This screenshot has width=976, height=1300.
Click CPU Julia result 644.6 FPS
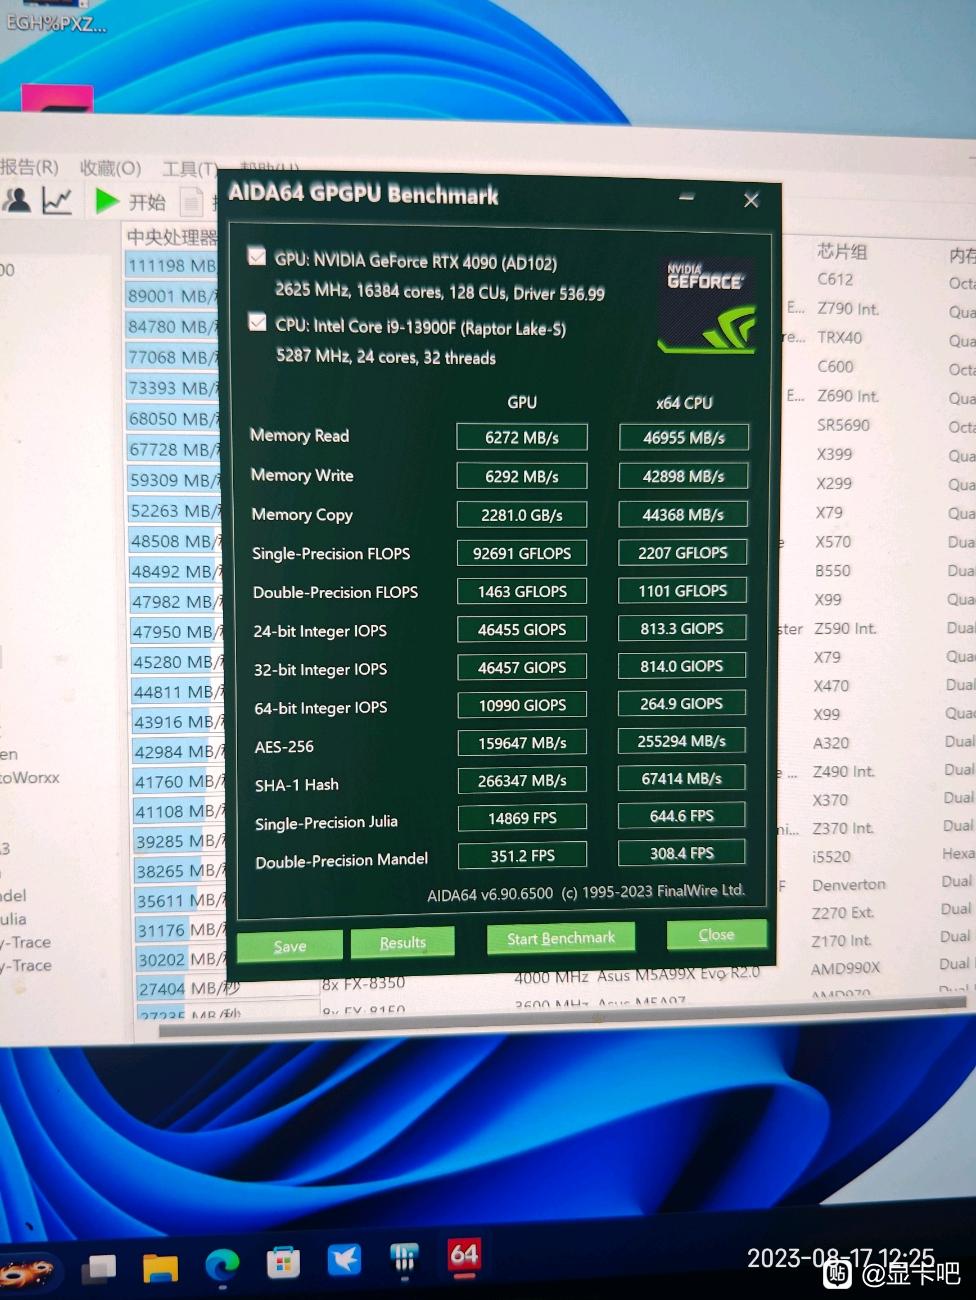(682, 816)
